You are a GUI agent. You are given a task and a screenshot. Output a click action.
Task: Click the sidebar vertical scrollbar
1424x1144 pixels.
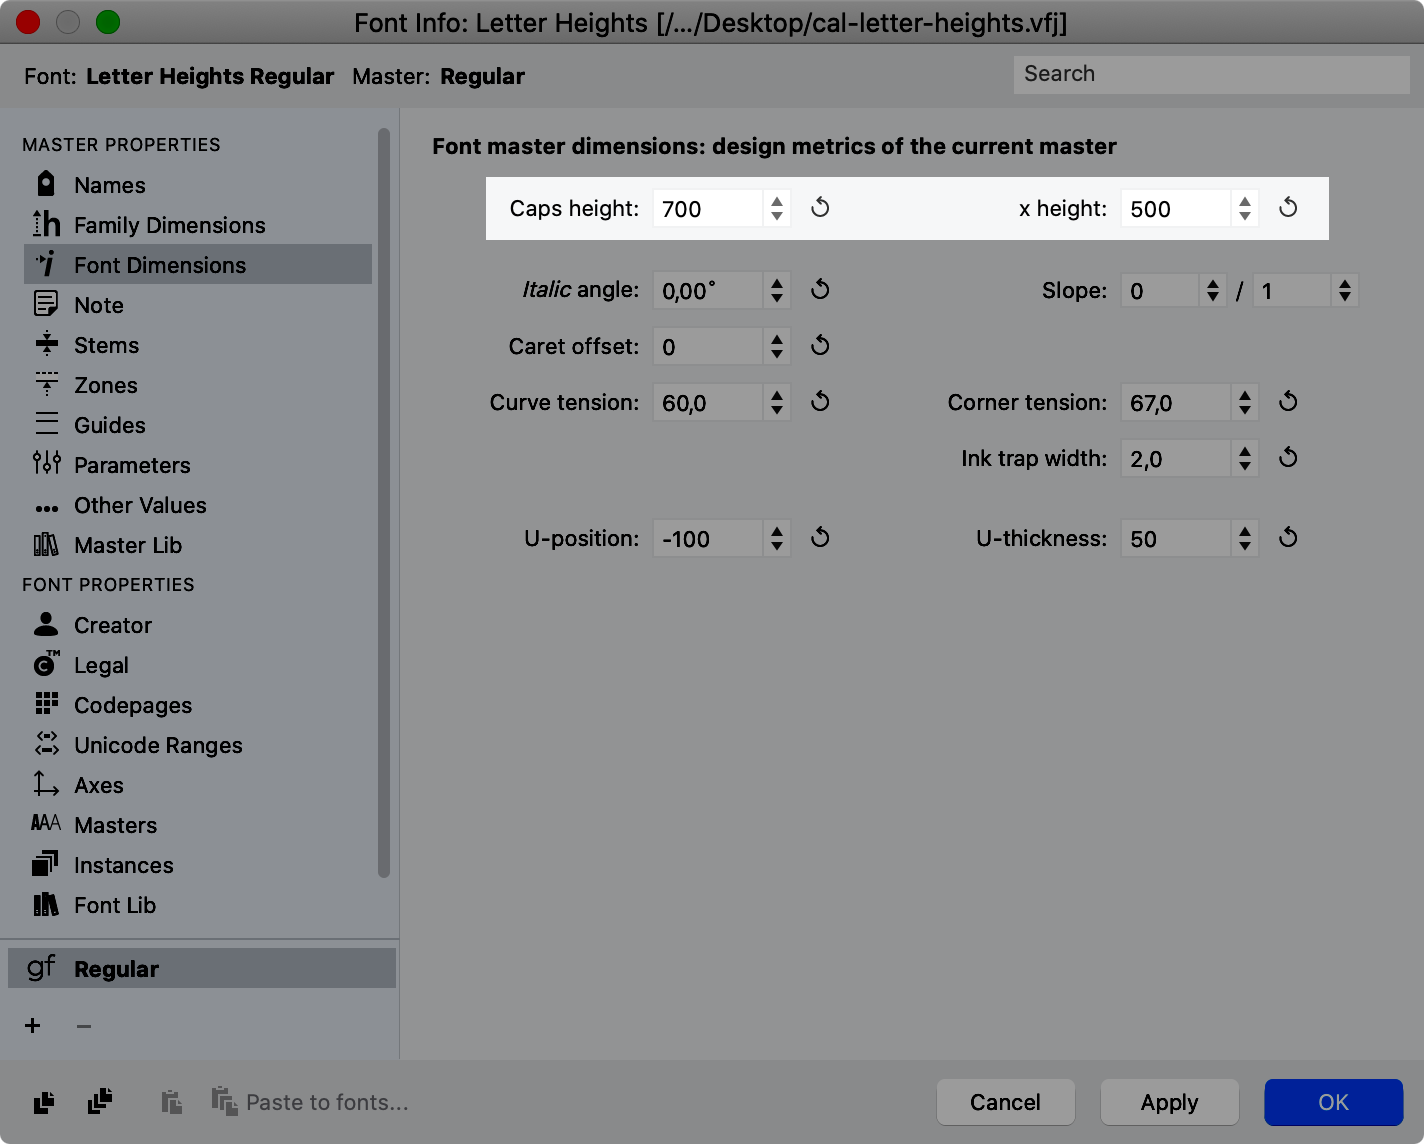coord(384,503)
